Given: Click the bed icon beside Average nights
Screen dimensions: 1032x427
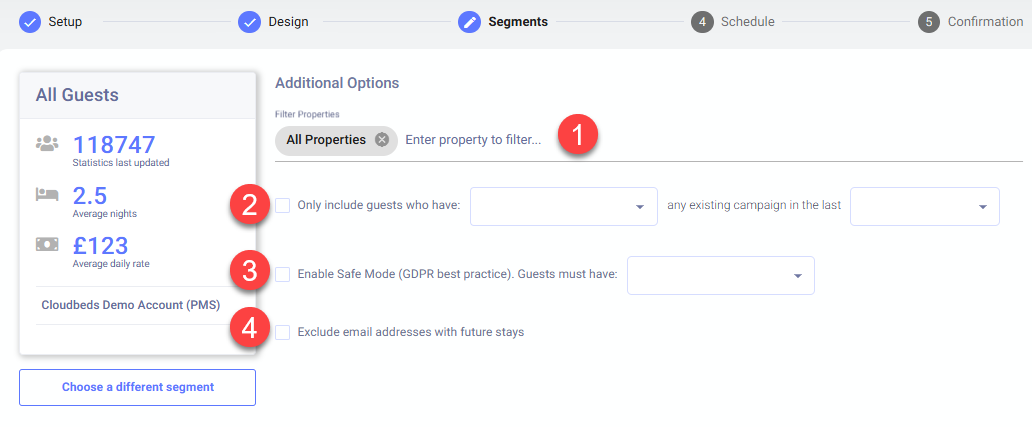Looking at the screenshot, I should 47,194.
